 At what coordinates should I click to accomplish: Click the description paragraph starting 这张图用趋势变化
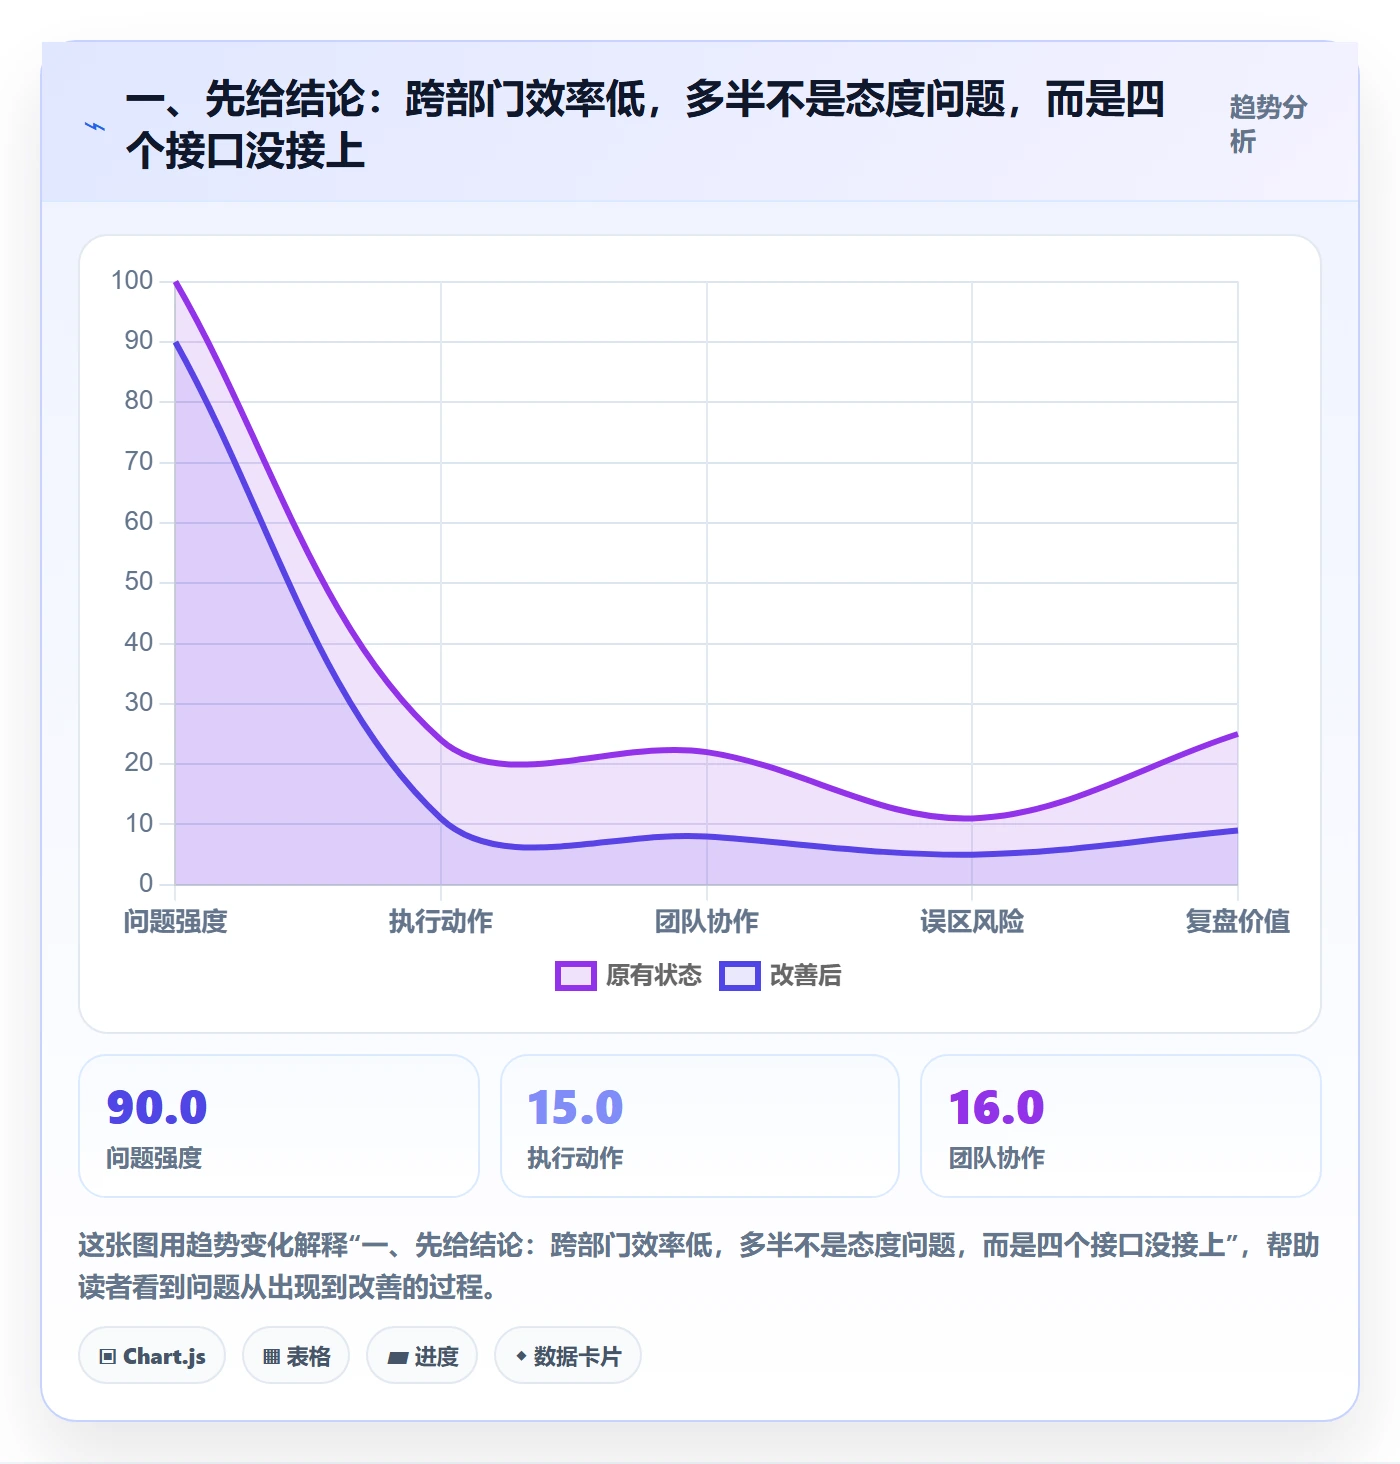click(699, 1265)
